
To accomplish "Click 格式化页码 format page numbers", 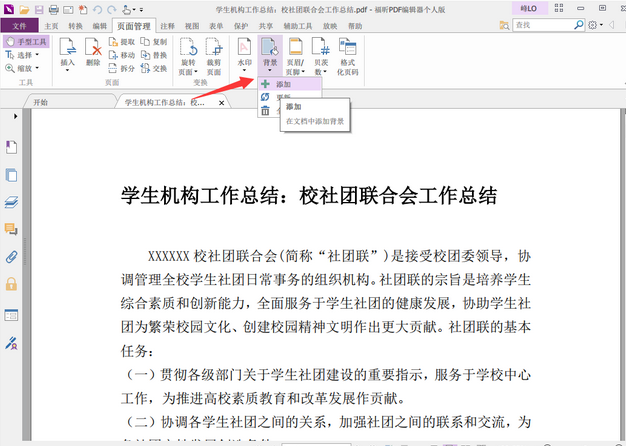I will point(347,57).
